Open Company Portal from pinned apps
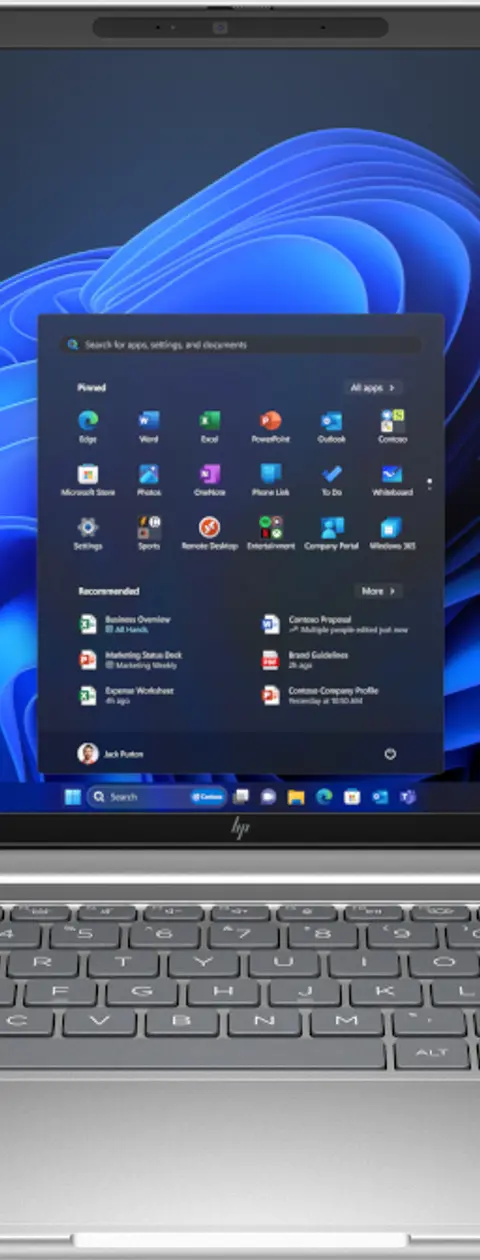The width and height of the screenshot is (480, 1260). point(331,533)
